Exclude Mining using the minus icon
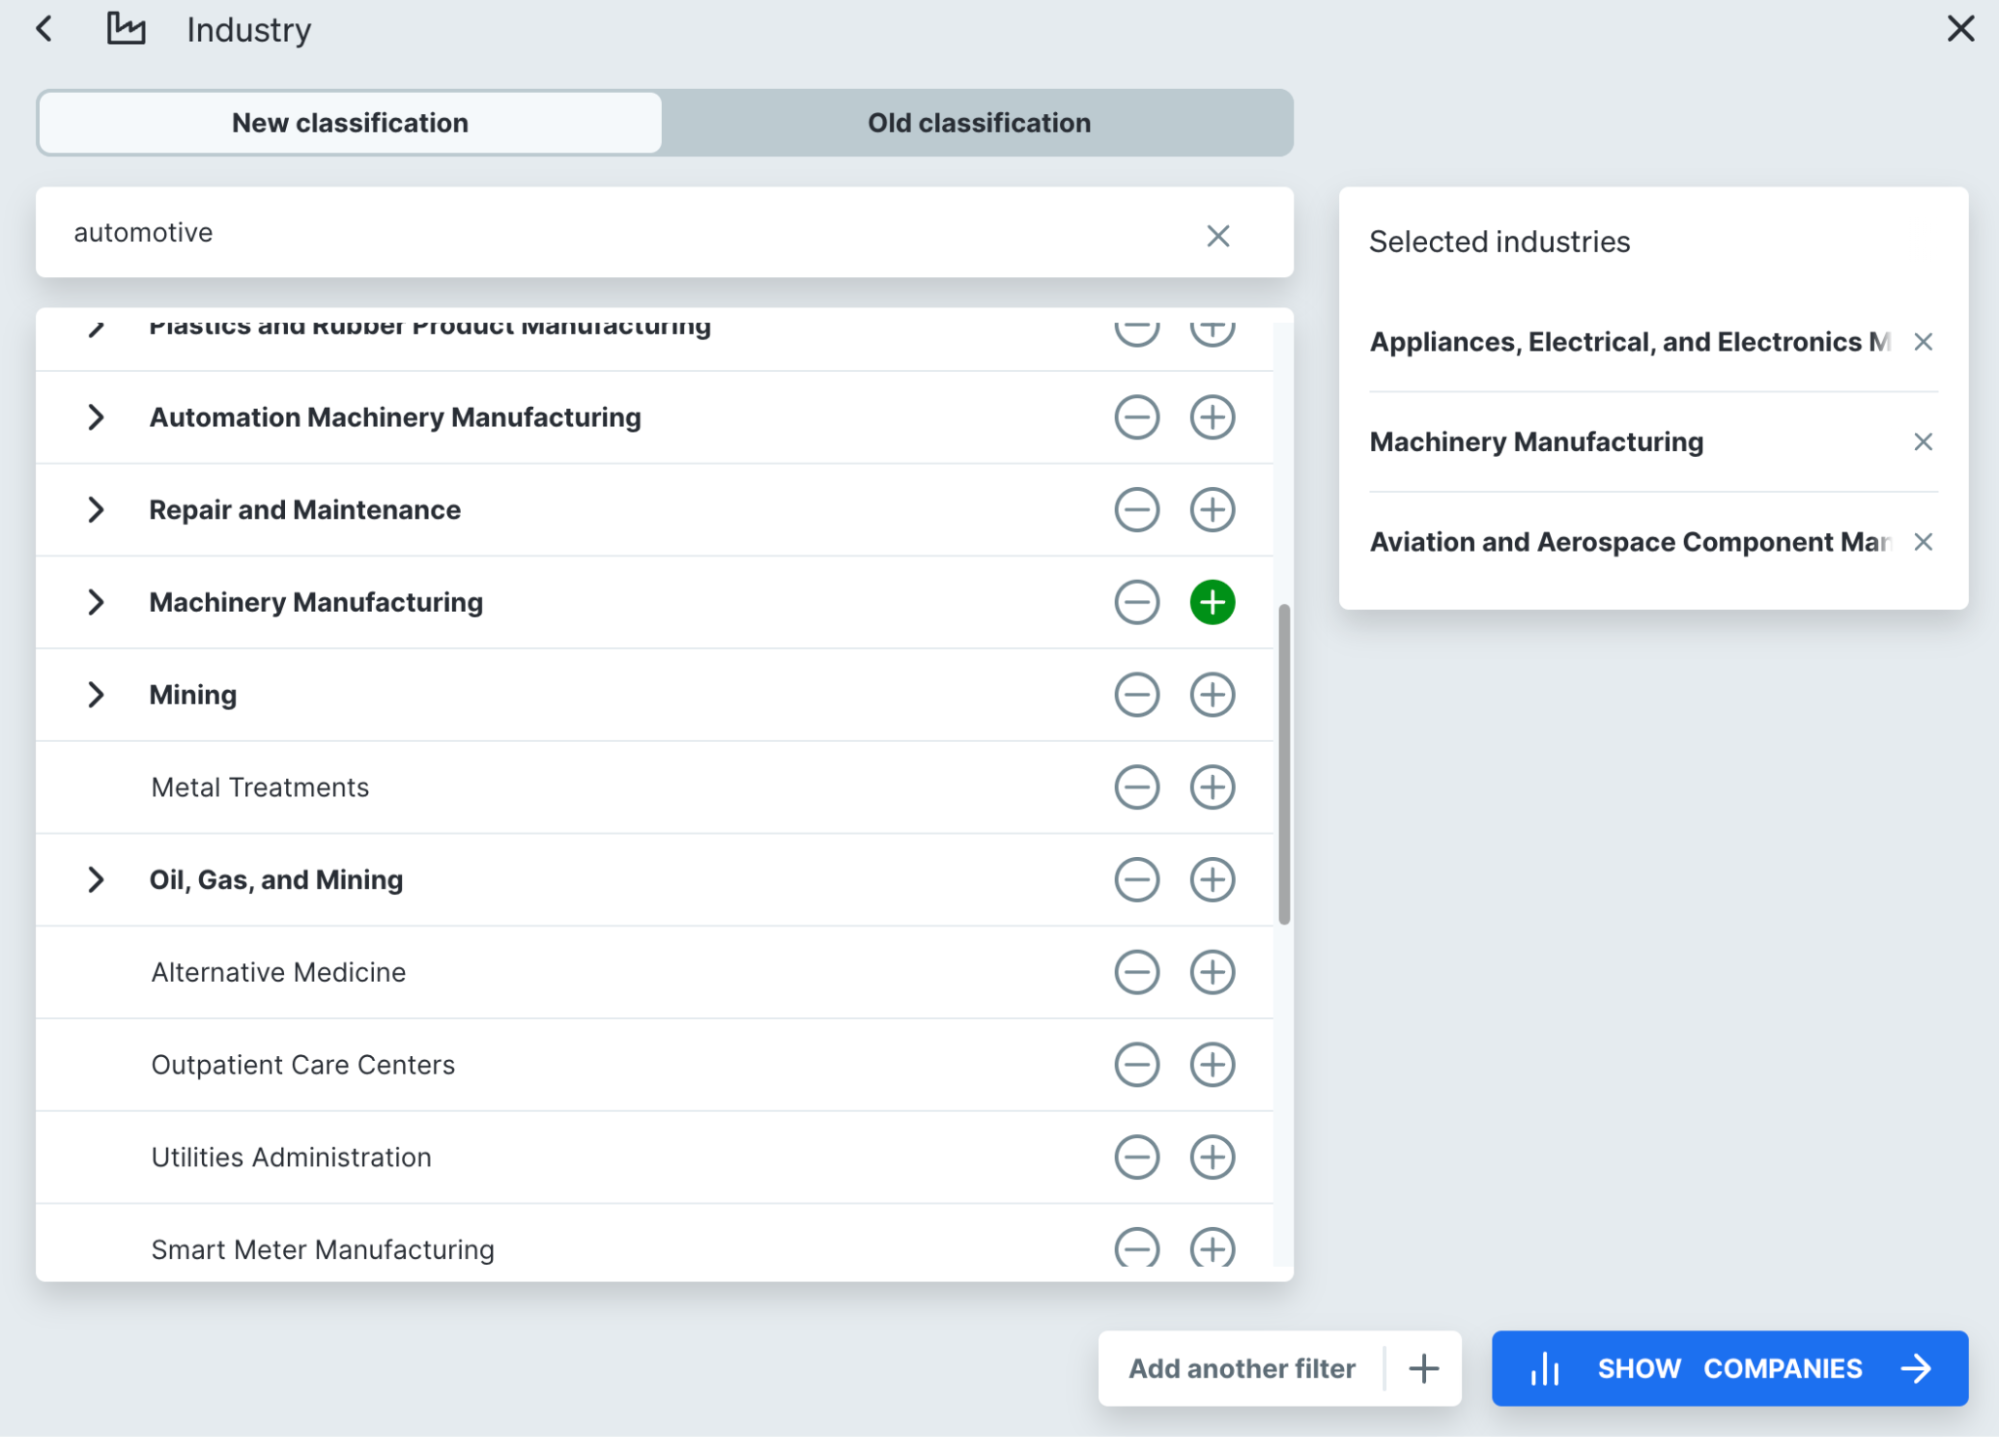This screenshot has width=1999, height=1437. click(x=1136, y=694)
